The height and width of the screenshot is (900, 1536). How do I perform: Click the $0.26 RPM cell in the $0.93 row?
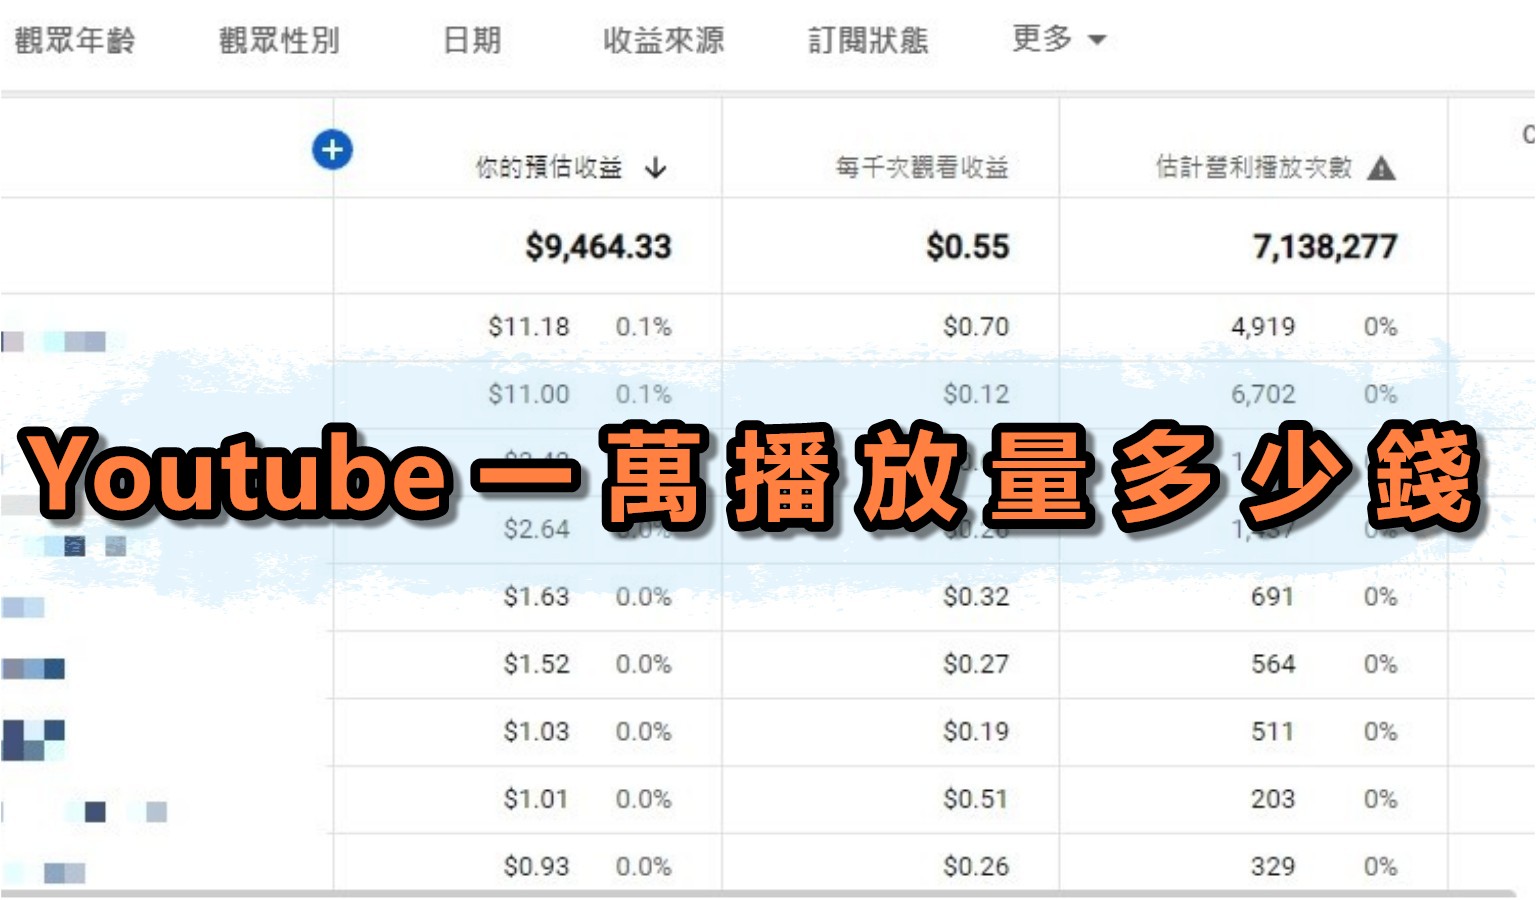click(976, 866)
